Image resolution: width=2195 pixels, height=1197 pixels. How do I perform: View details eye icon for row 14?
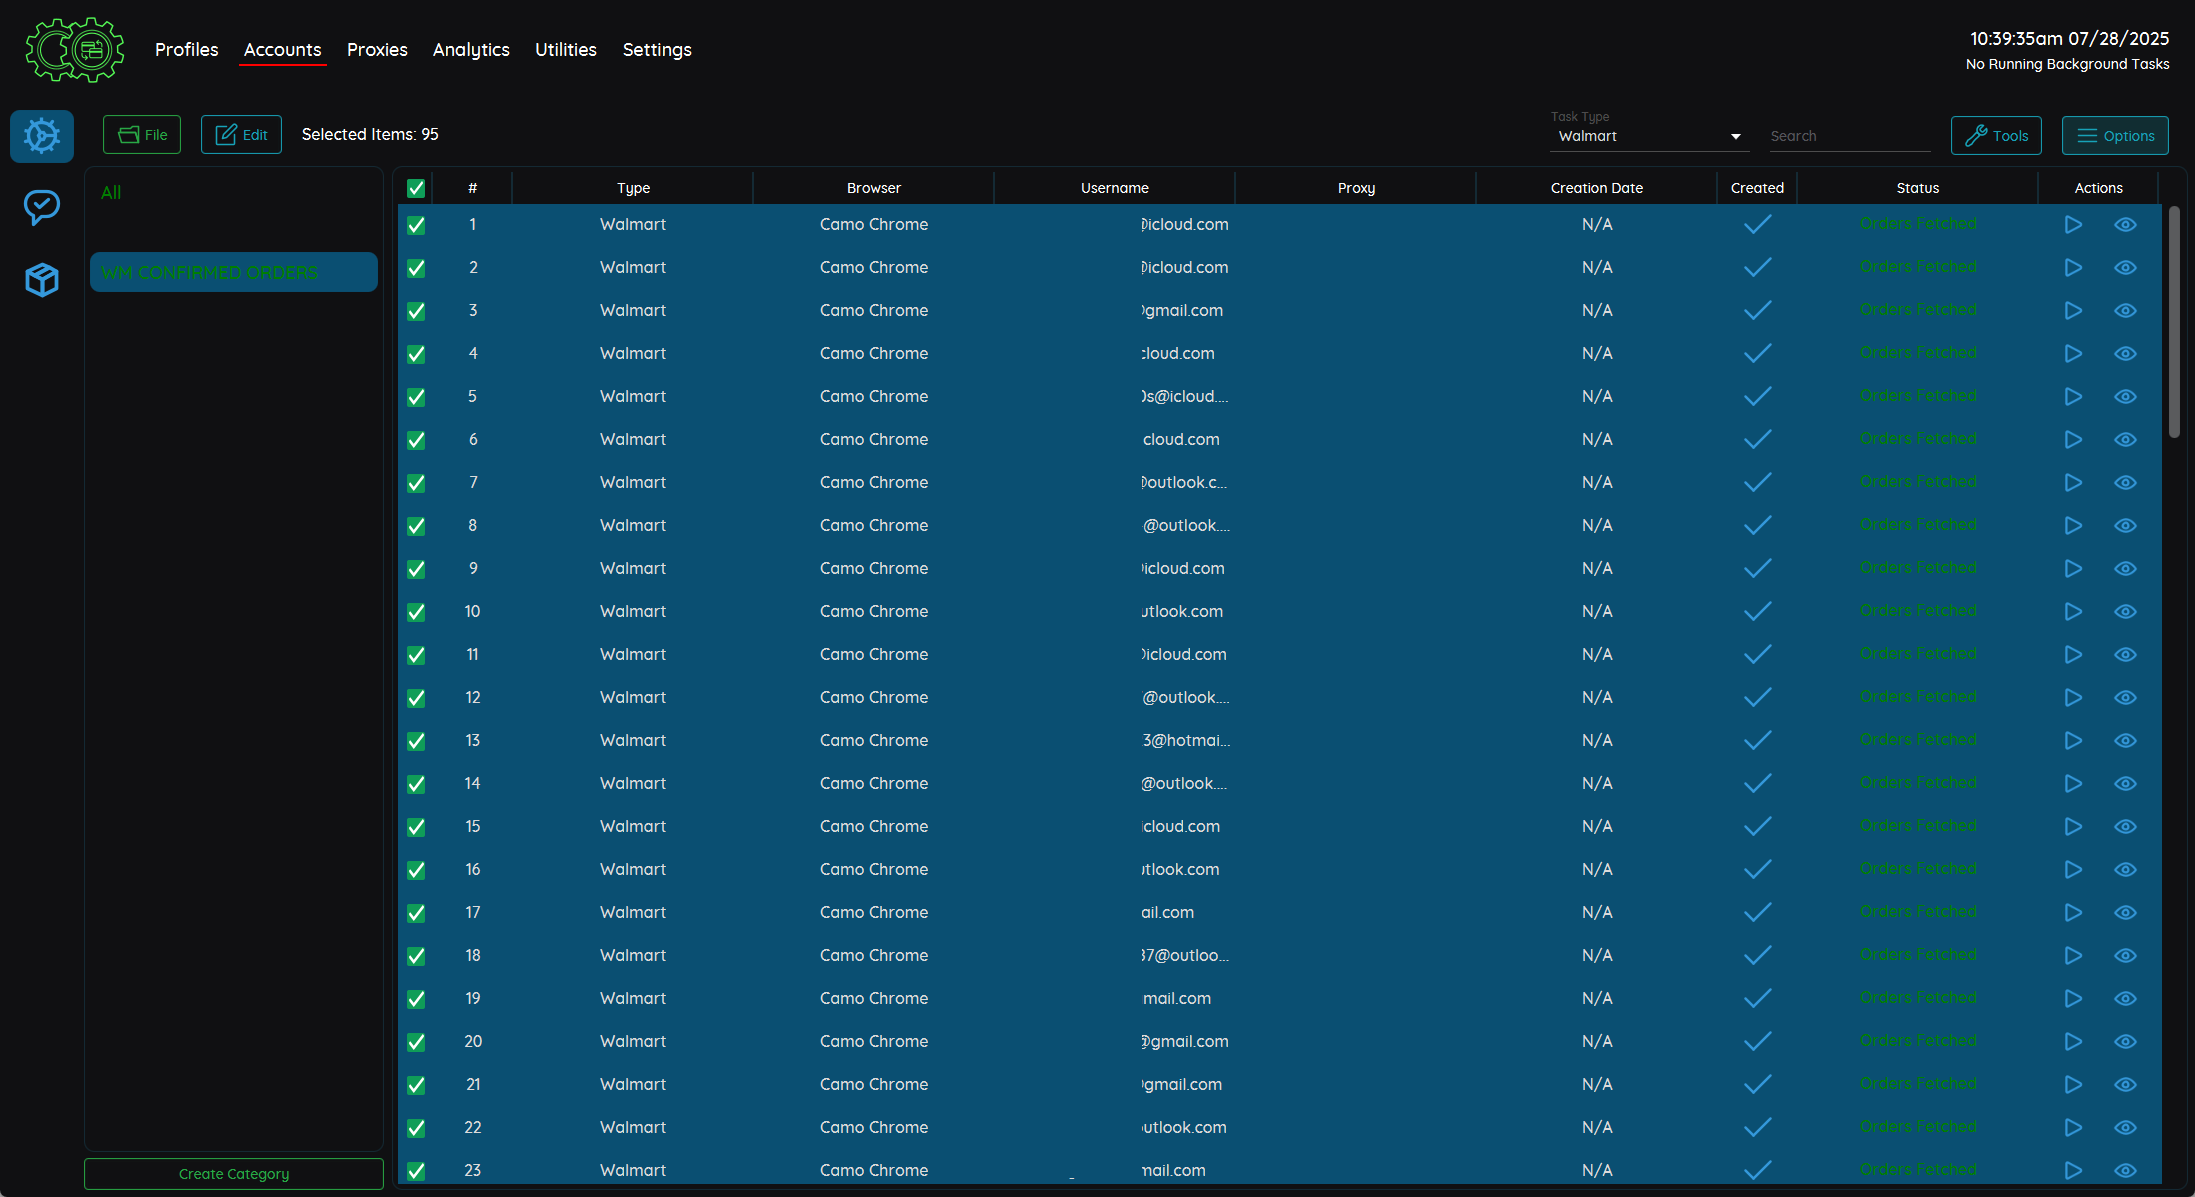coord(2126,784)
